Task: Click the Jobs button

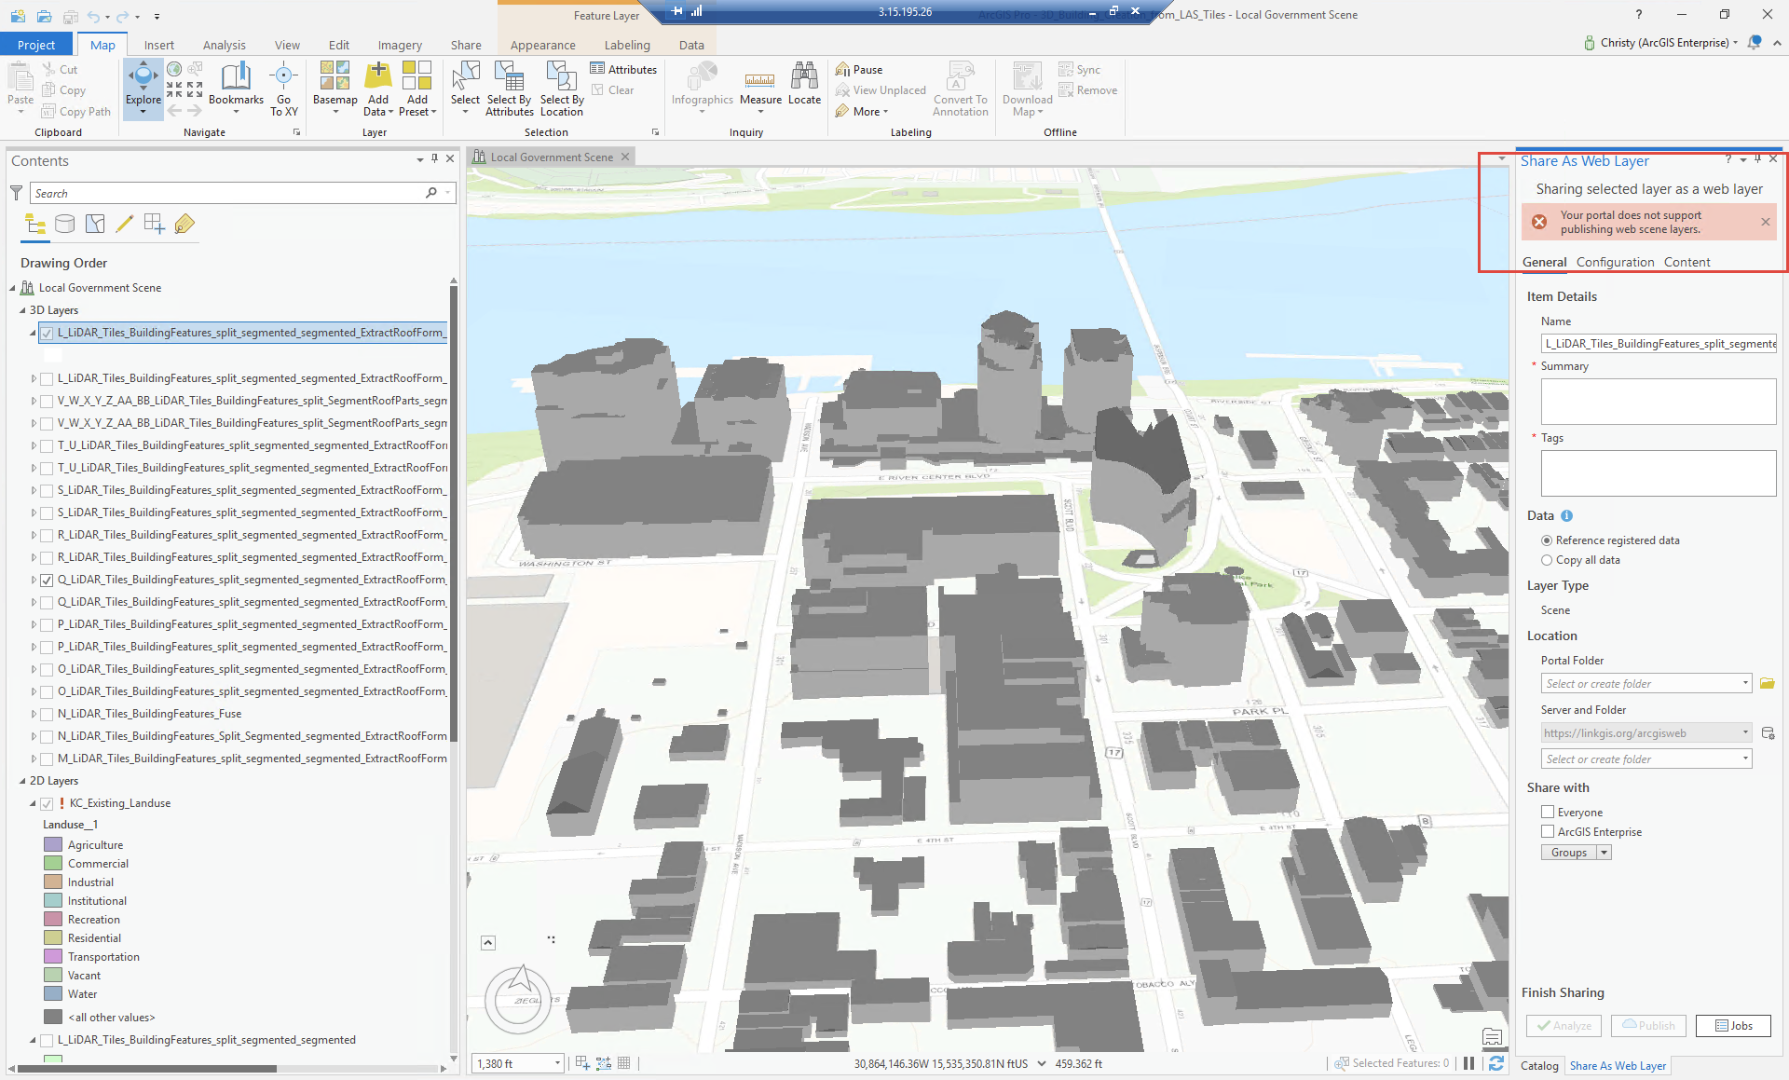Action: tap(1733, 1025)
